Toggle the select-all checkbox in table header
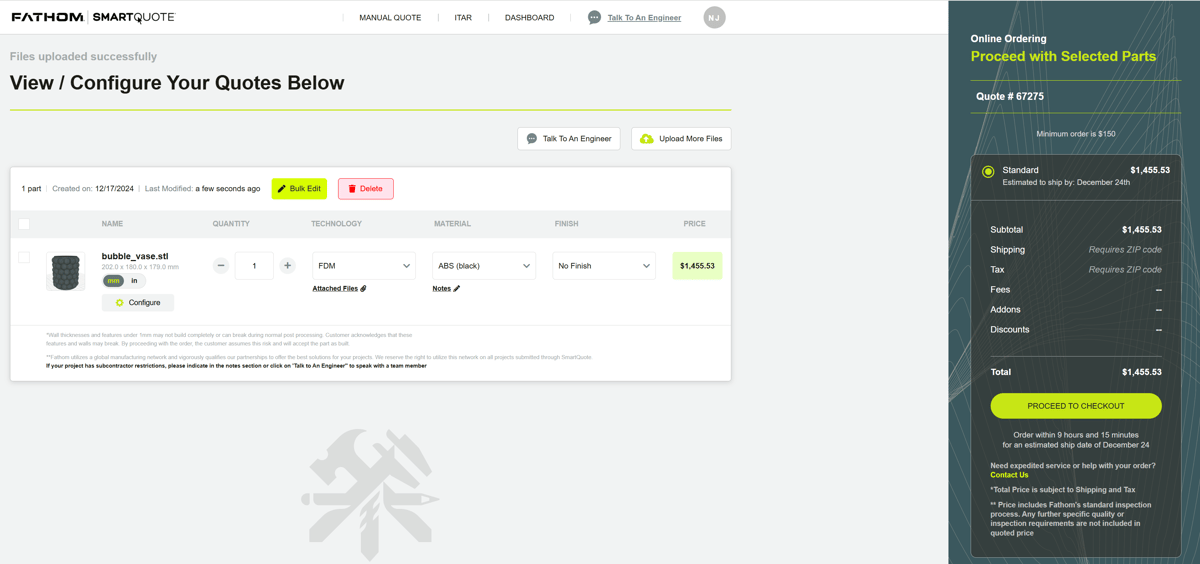The image size is (1200, 564). tap(24, 224)
